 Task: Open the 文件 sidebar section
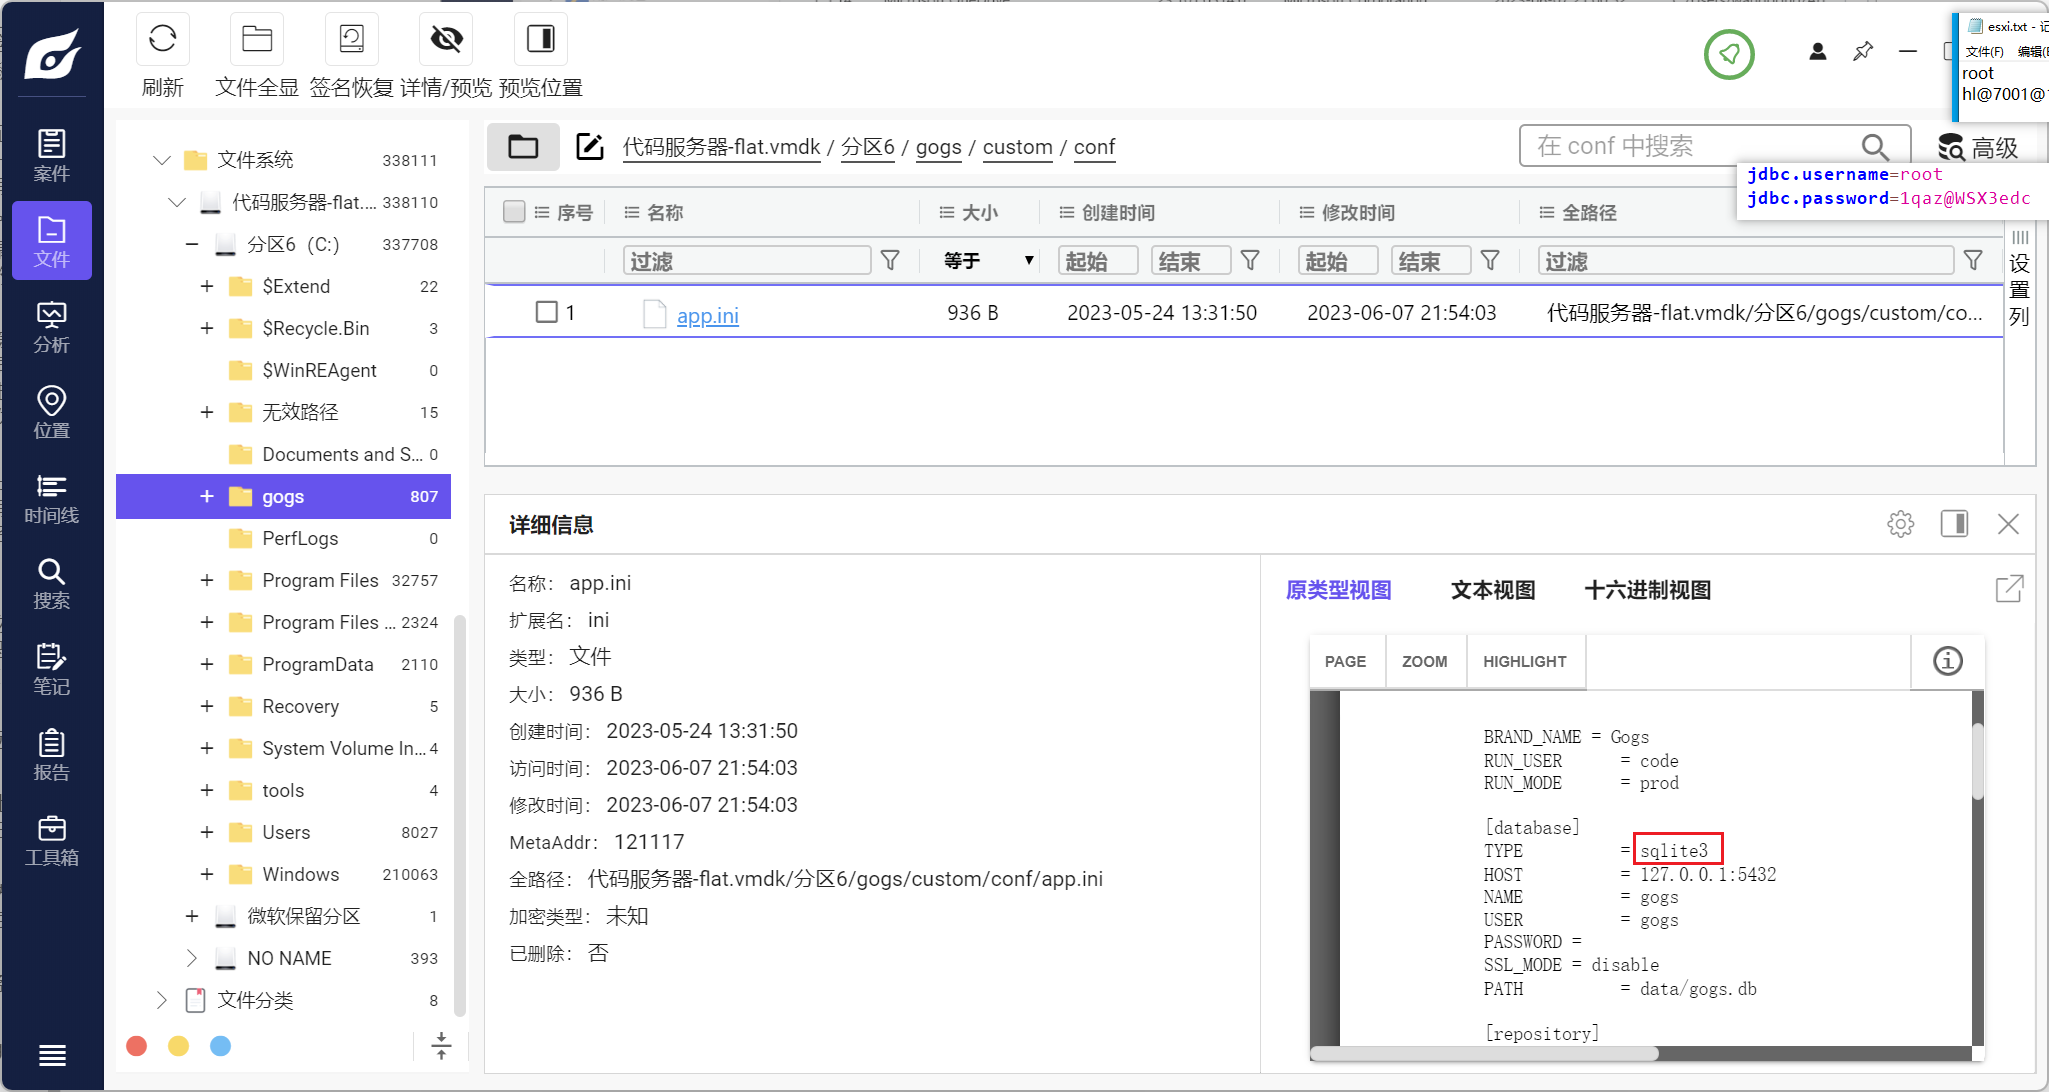point(52,241)
